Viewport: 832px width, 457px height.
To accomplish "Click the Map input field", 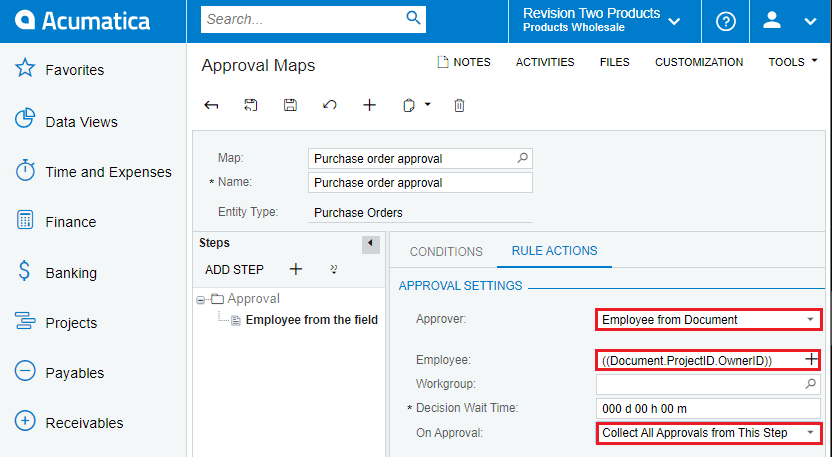I will click(420, 159).
